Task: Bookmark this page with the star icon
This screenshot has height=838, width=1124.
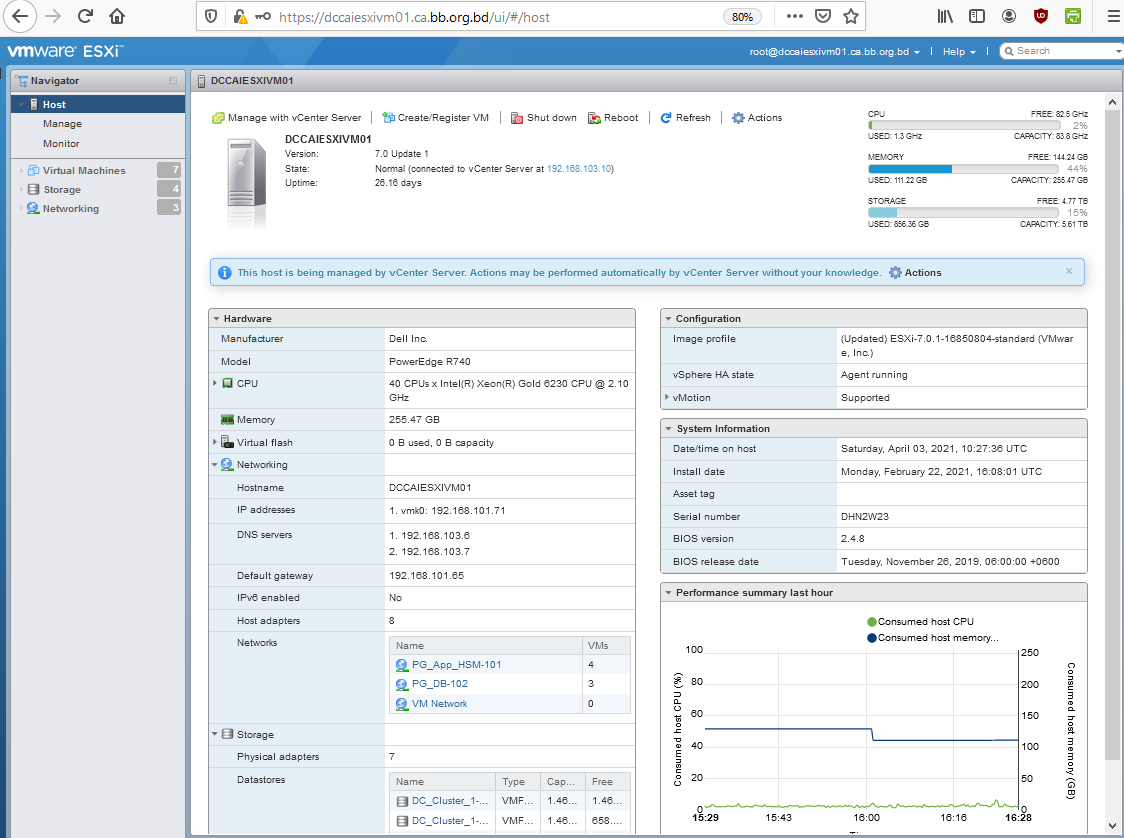Action: click(851, 16)
